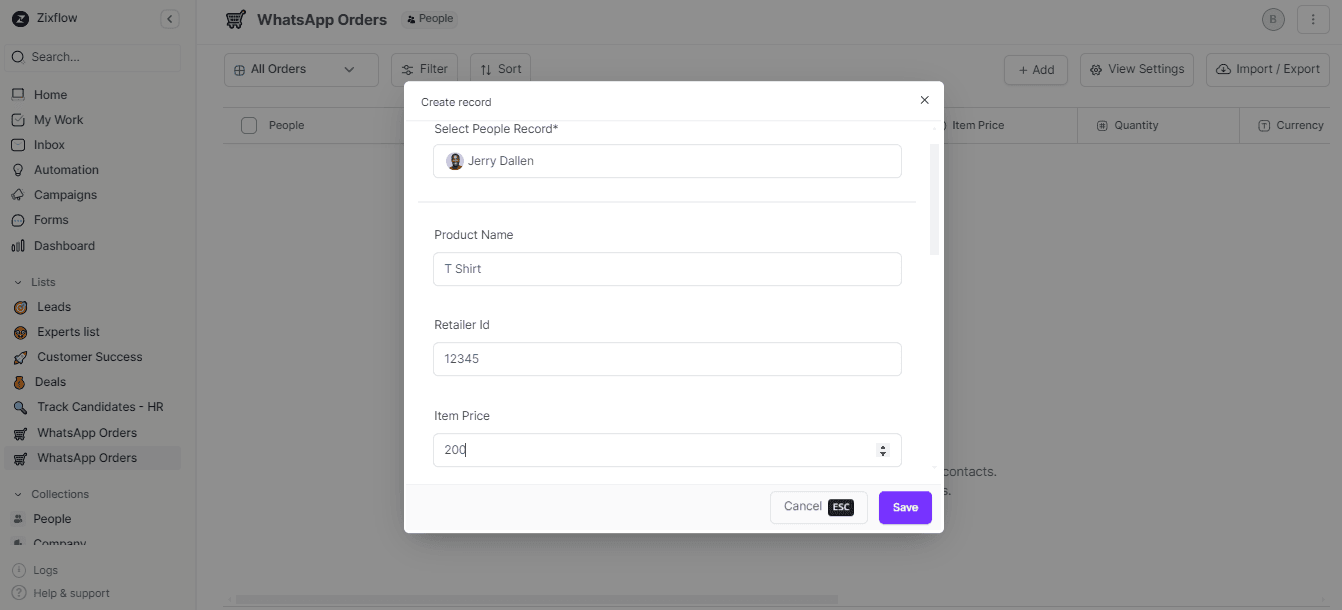Click the Zixflow logo icon
The width and height of the screenshot is (1342, 610).
click(x=20, y=19)
